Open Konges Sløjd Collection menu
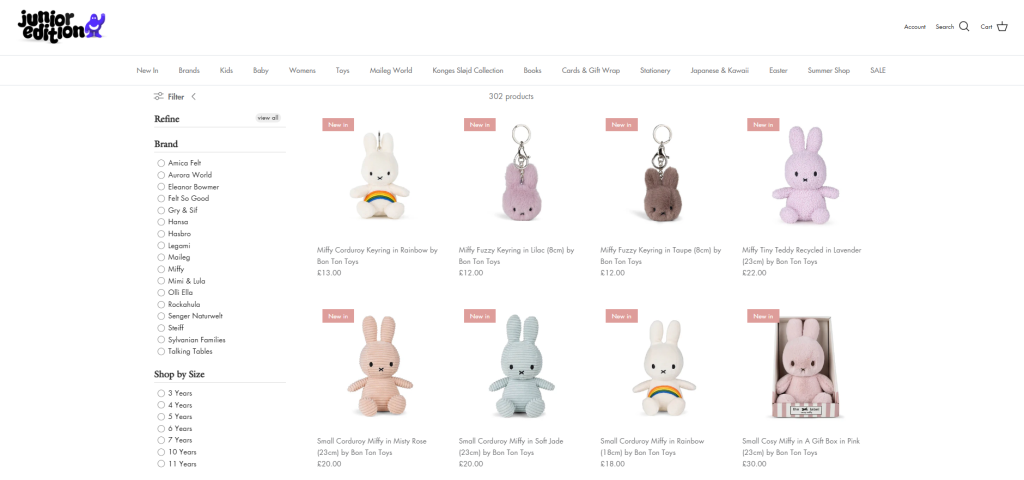1024x480 pixels. point(468,71)
